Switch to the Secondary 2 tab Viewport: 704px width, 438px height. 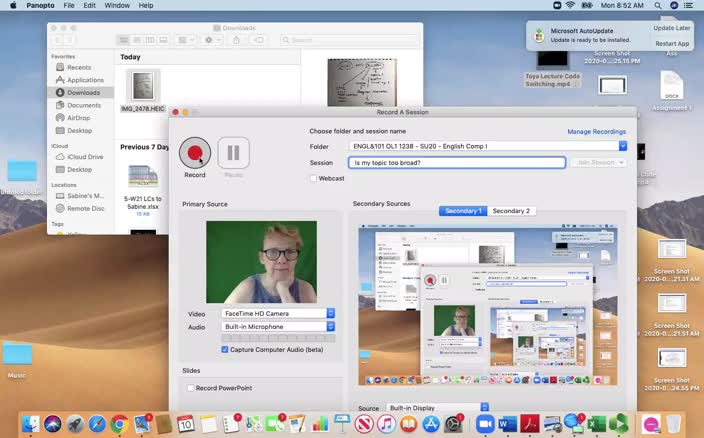click(x=510, y=211)
